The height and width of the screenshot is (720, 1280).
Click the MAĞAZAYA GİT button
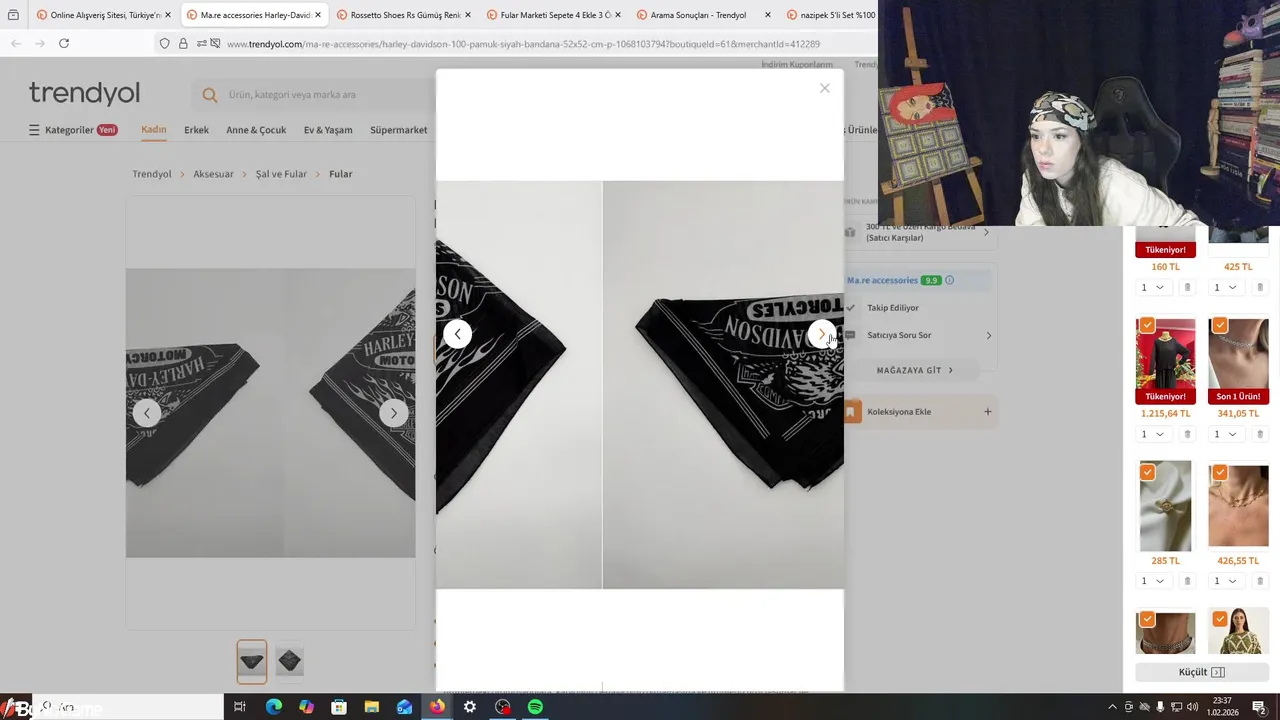click(x=915, y=370)
